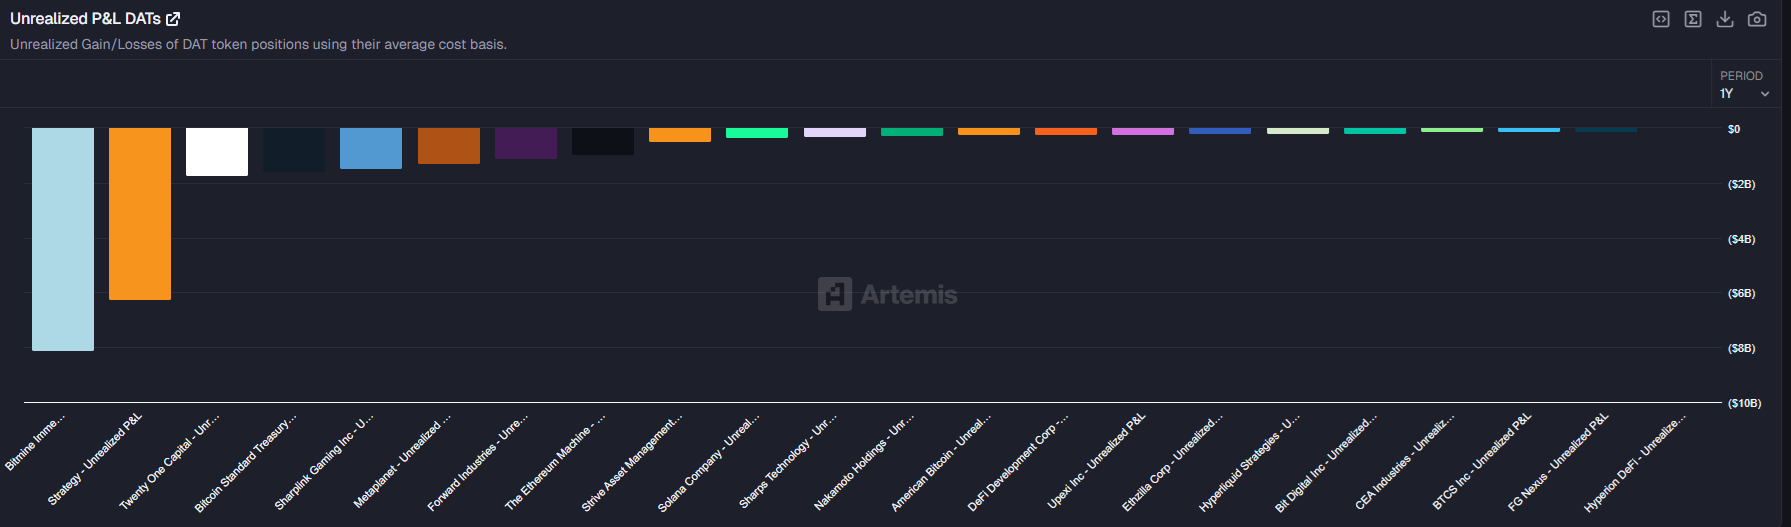Click the 'Bit Digital Inc - Unrealized...' axis label

click(x=1326, y=463)
